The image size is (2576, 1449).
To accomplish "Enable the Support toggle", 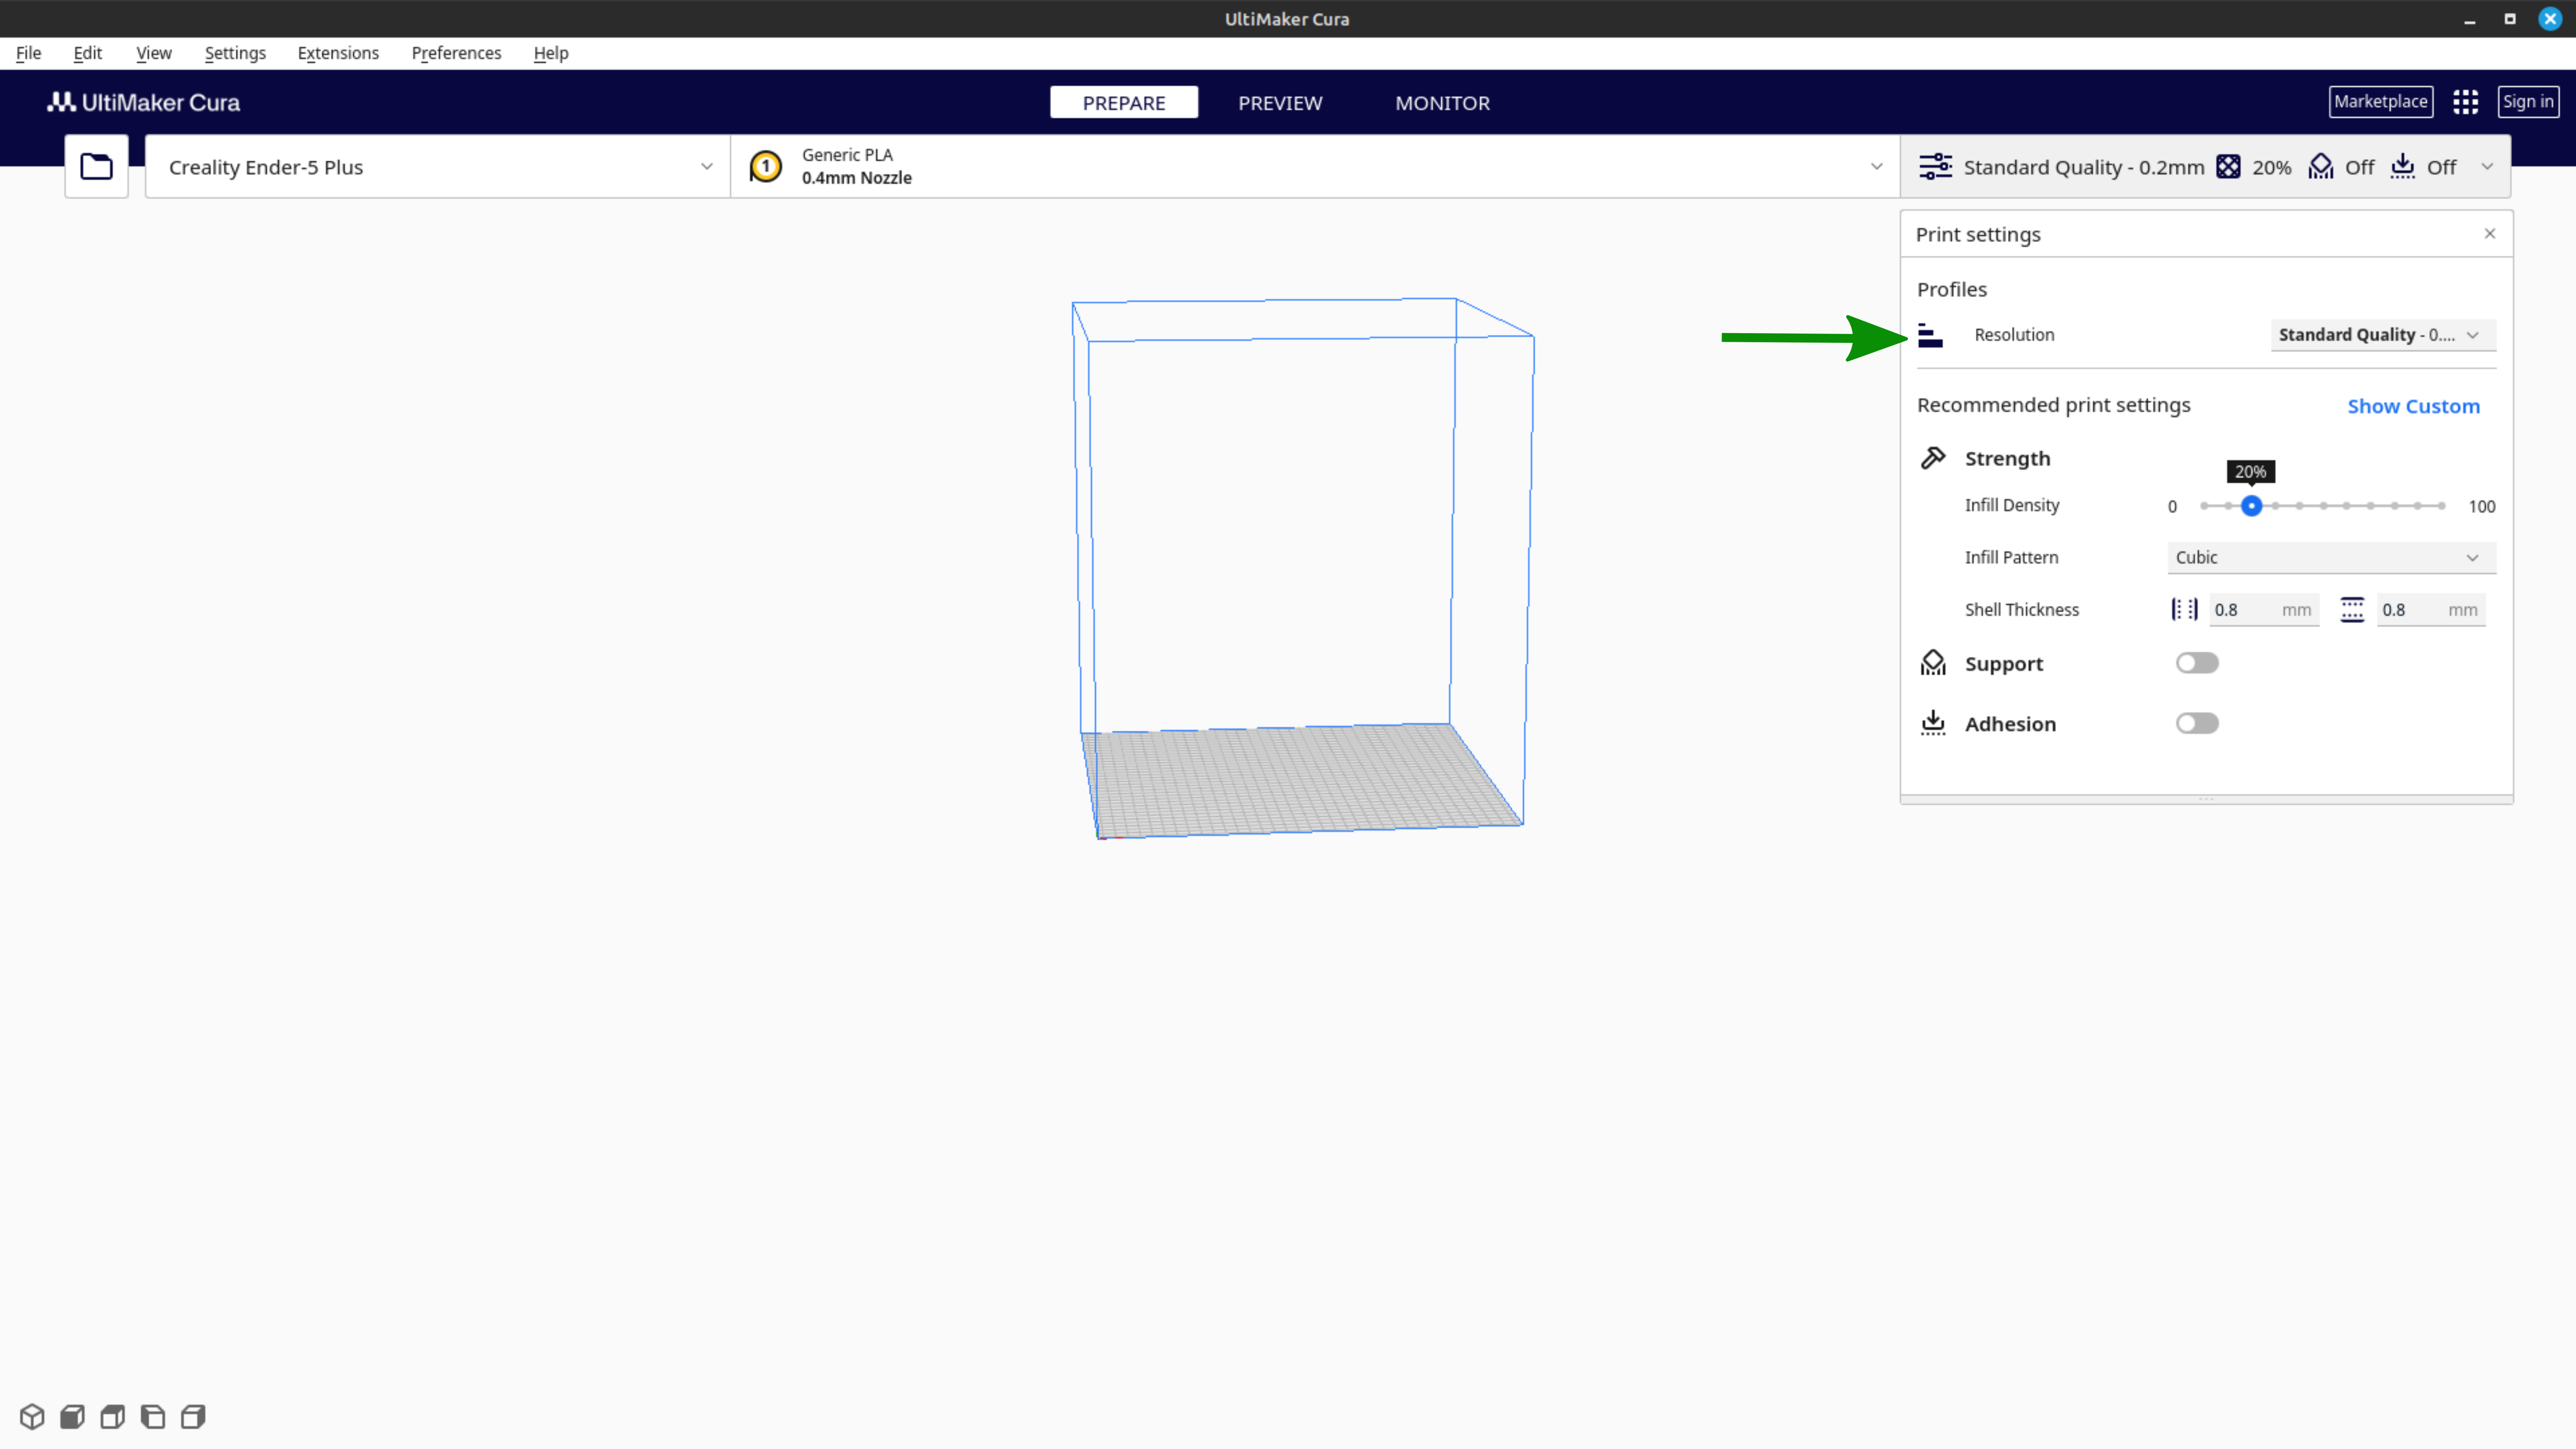I will [x=2197, y=663].
